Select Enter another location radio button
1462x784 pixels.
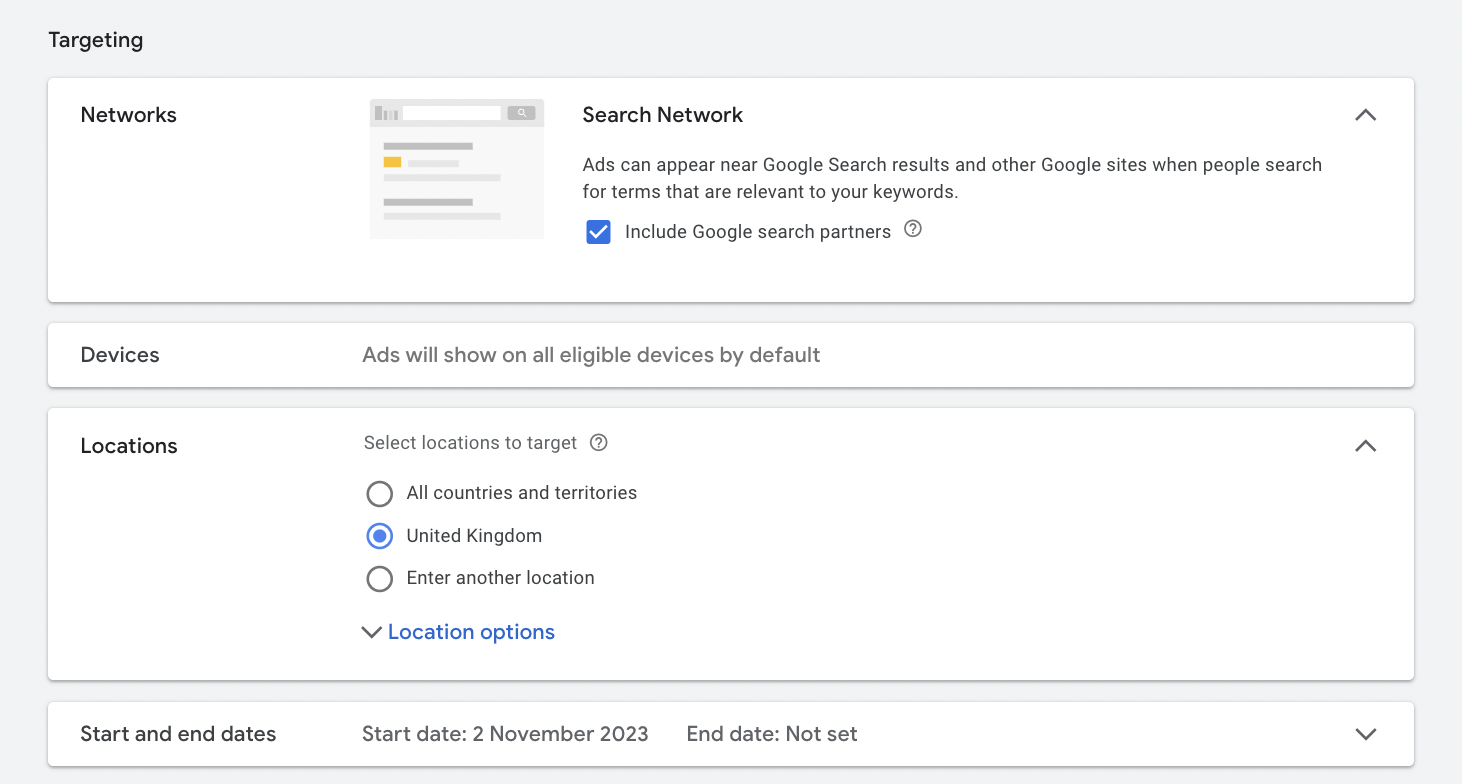point(380,579)
